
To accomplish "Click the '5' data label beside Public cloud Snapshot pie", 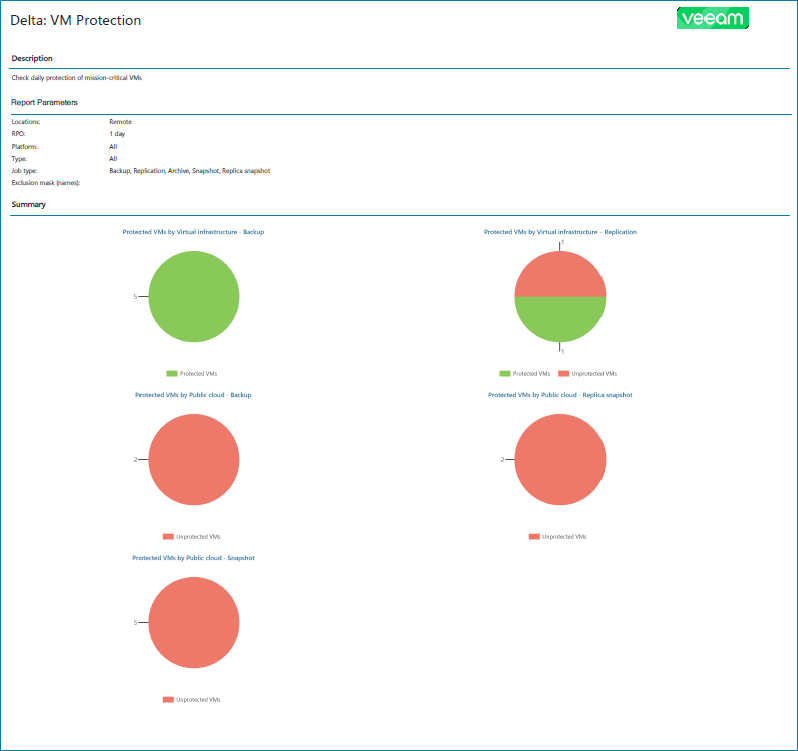I will (135, 623).
